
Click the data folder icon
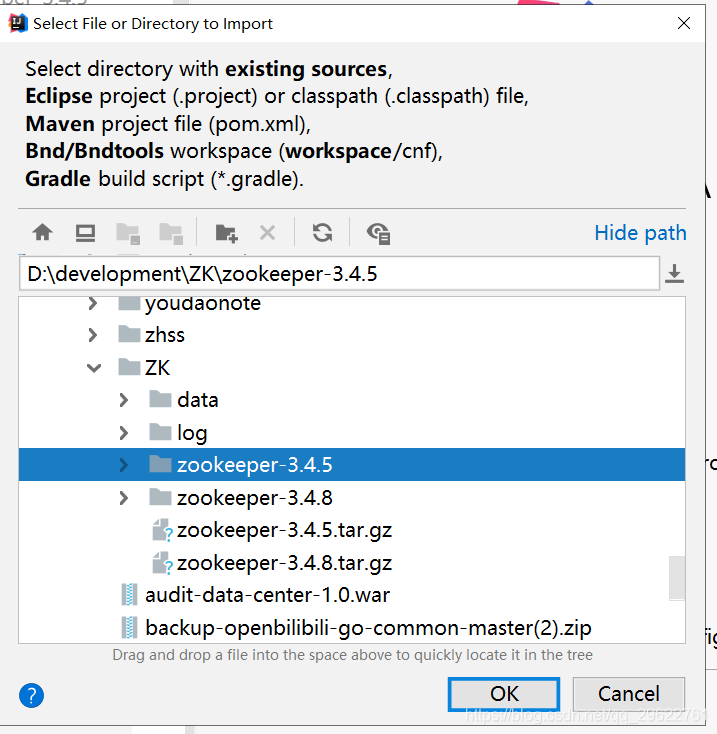click(x=160, y=399)
